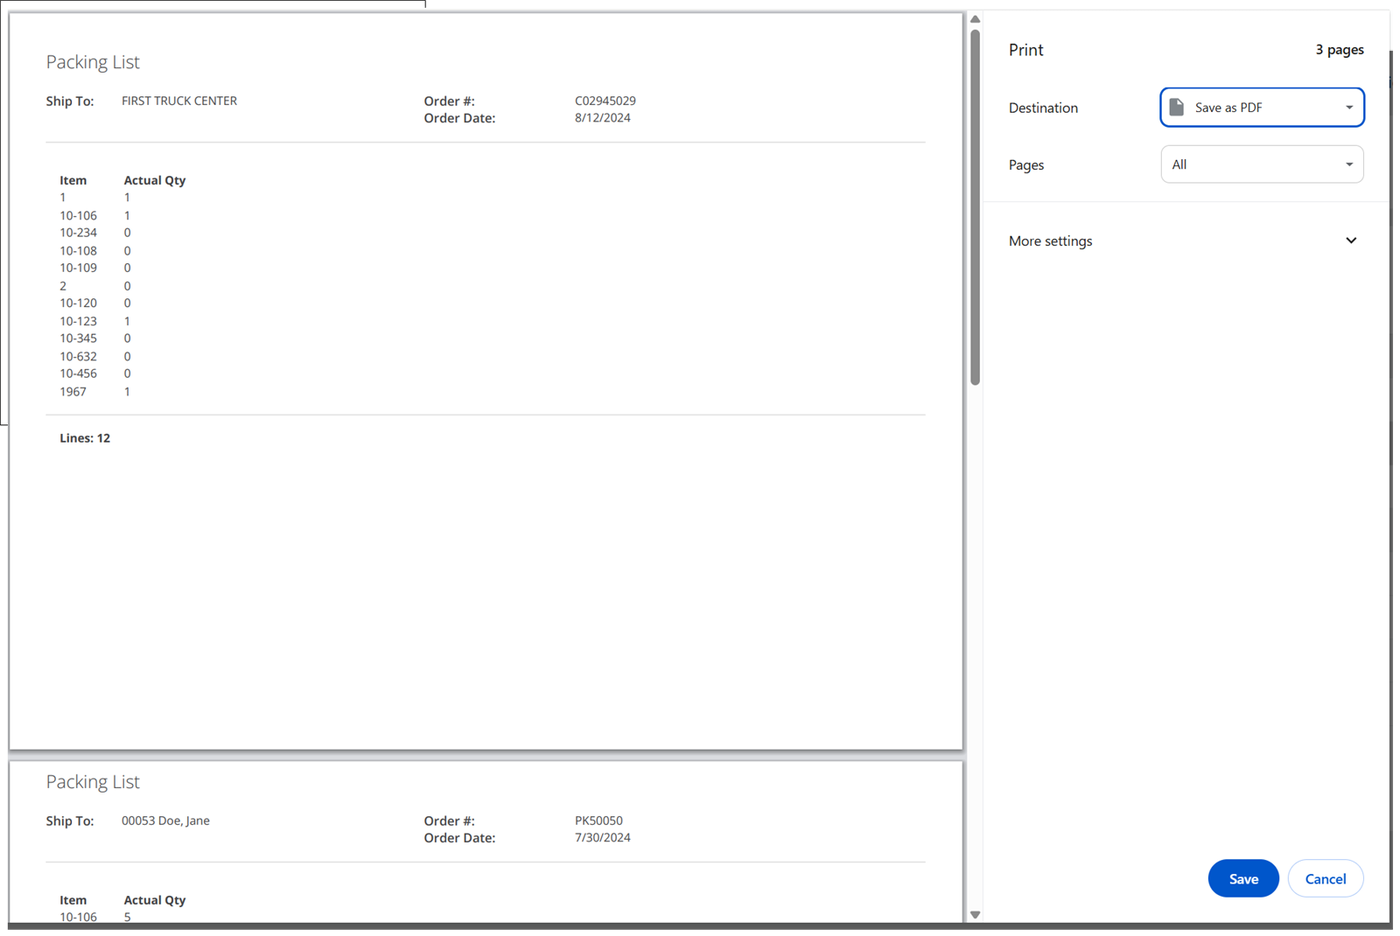
Task: Click item 10-120 in the packing list
Action: 78,303
